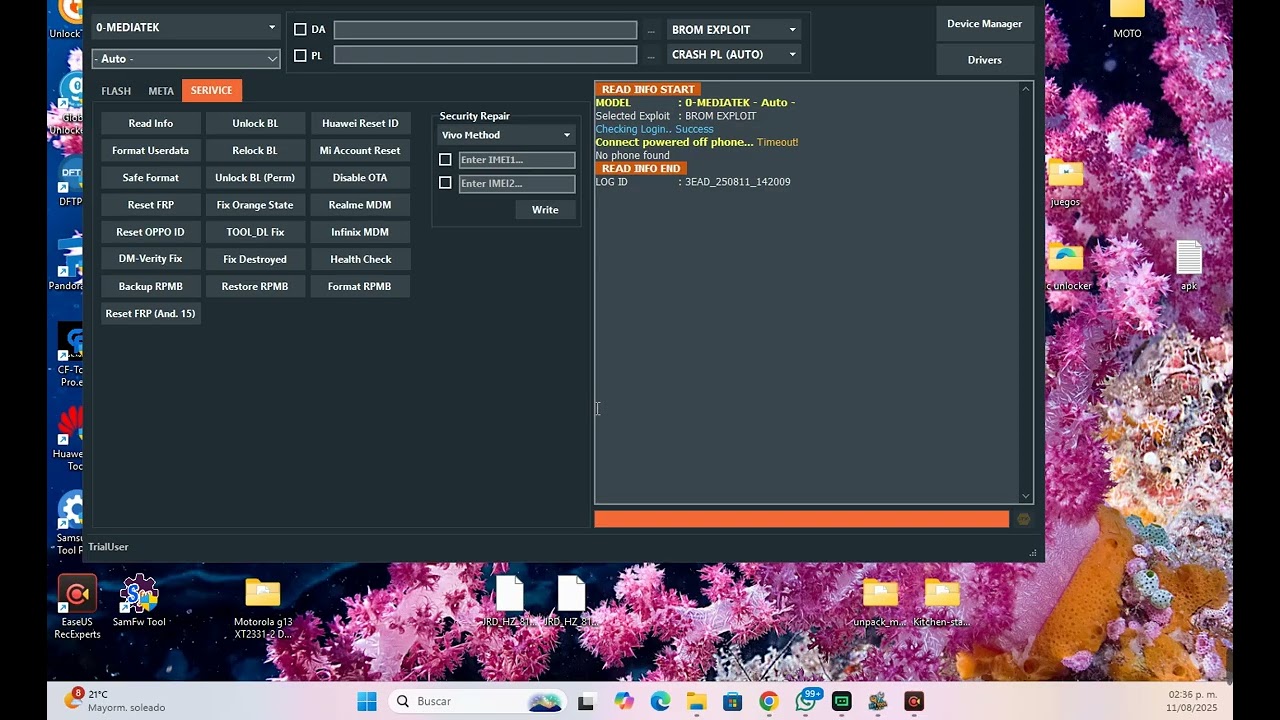Click the Fix Orange State button
The height and width of the screenshot is (720, 1280).
(x=255, y=205)
